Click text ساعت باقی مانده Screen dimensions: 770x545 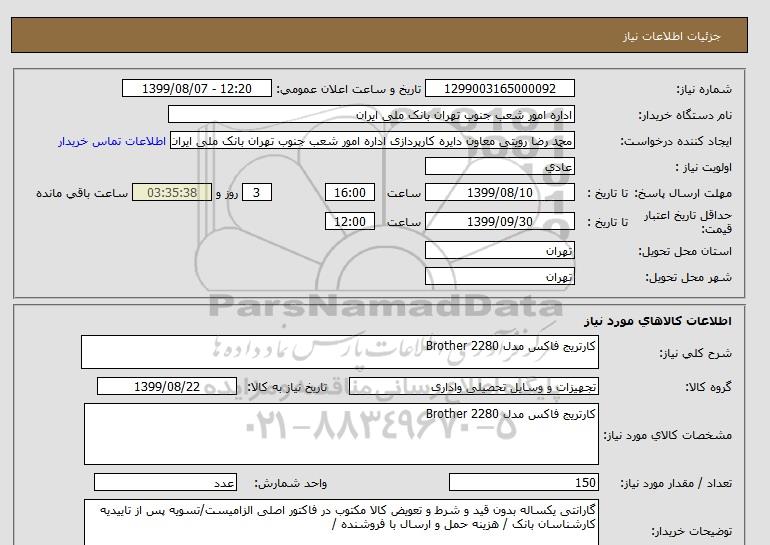[82, 193]
